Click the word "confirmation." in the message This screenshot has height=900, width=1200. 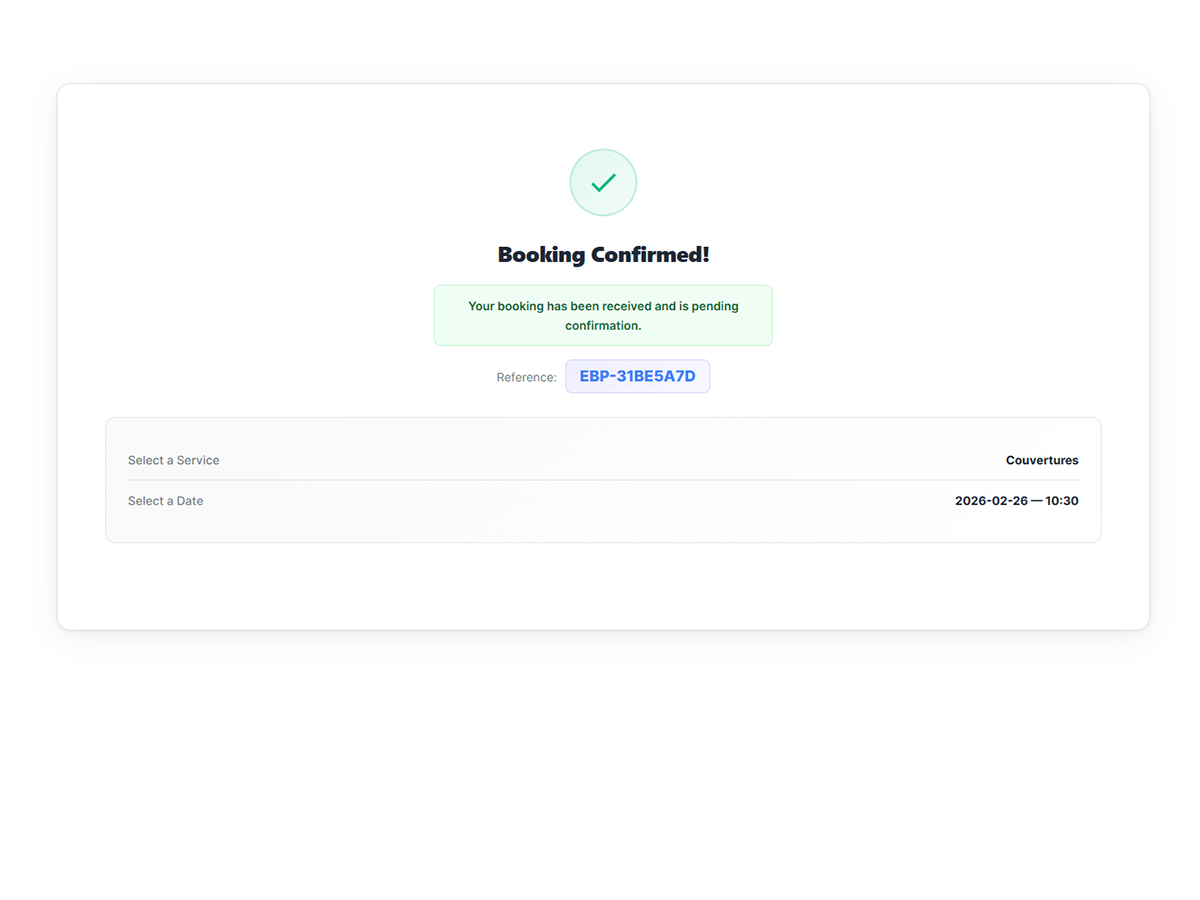coord(603,326)
